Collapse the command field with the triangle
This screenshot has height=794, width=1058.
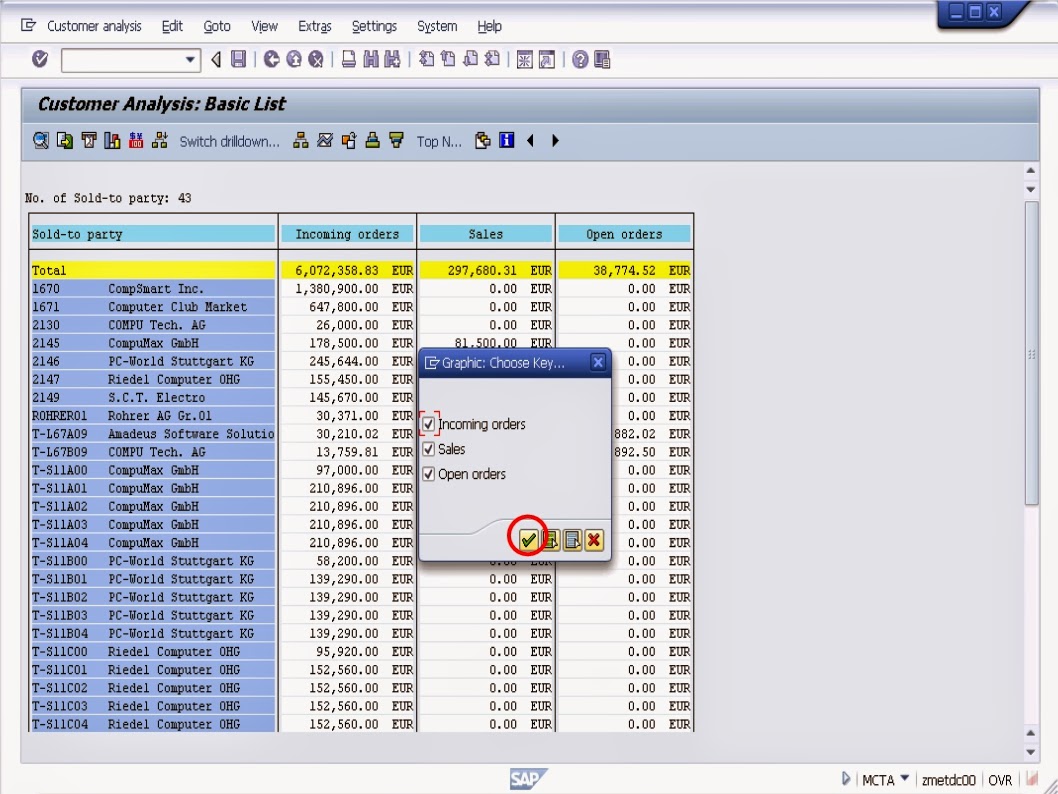pos(216,59)
